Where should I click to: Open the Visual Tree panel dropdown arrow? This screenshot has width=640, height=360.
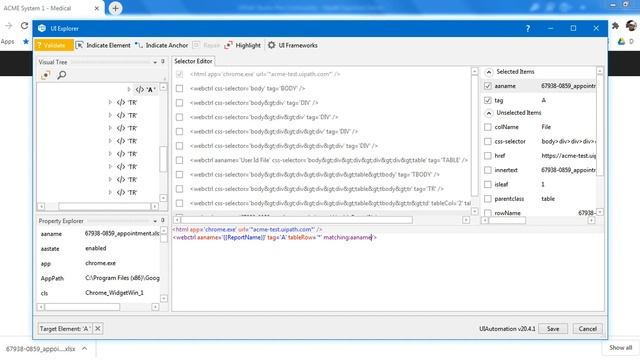pos(155,62)
